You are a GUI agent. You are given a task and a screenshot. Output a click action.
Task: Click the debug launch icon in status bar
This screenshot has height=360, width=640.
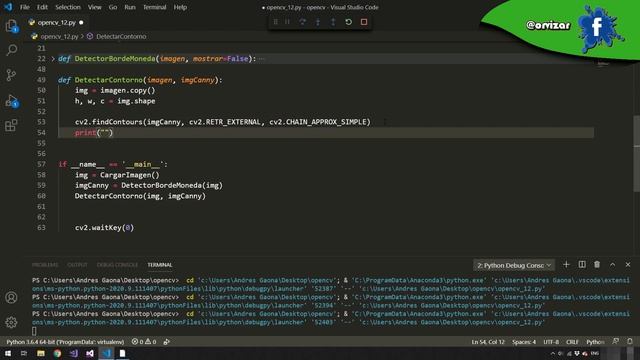tap(167, 342)
